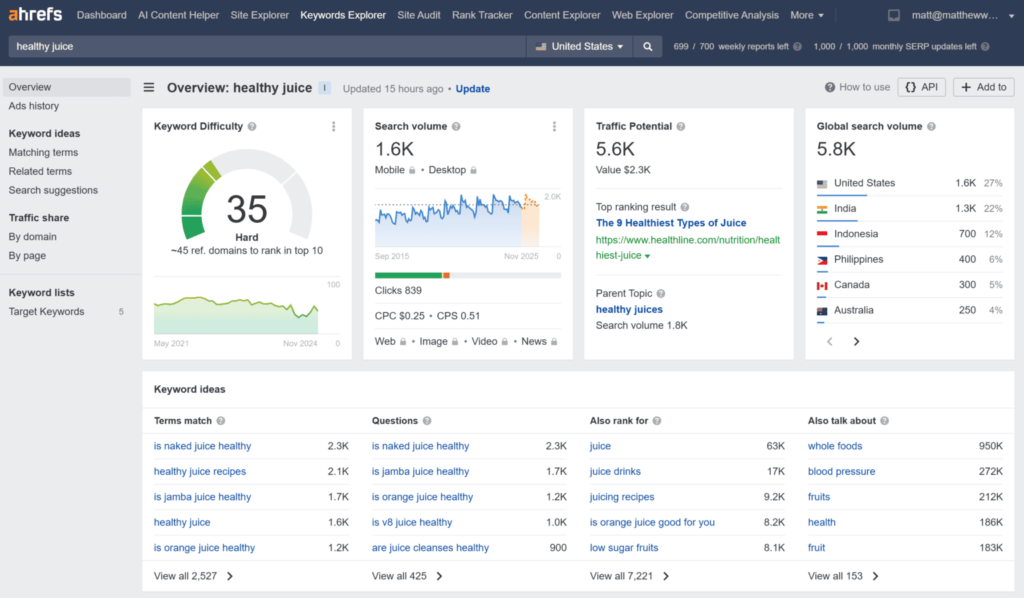Go to previous page of countries list
Viewport: 1024px width, 598px height.
(x=830, y=341)
